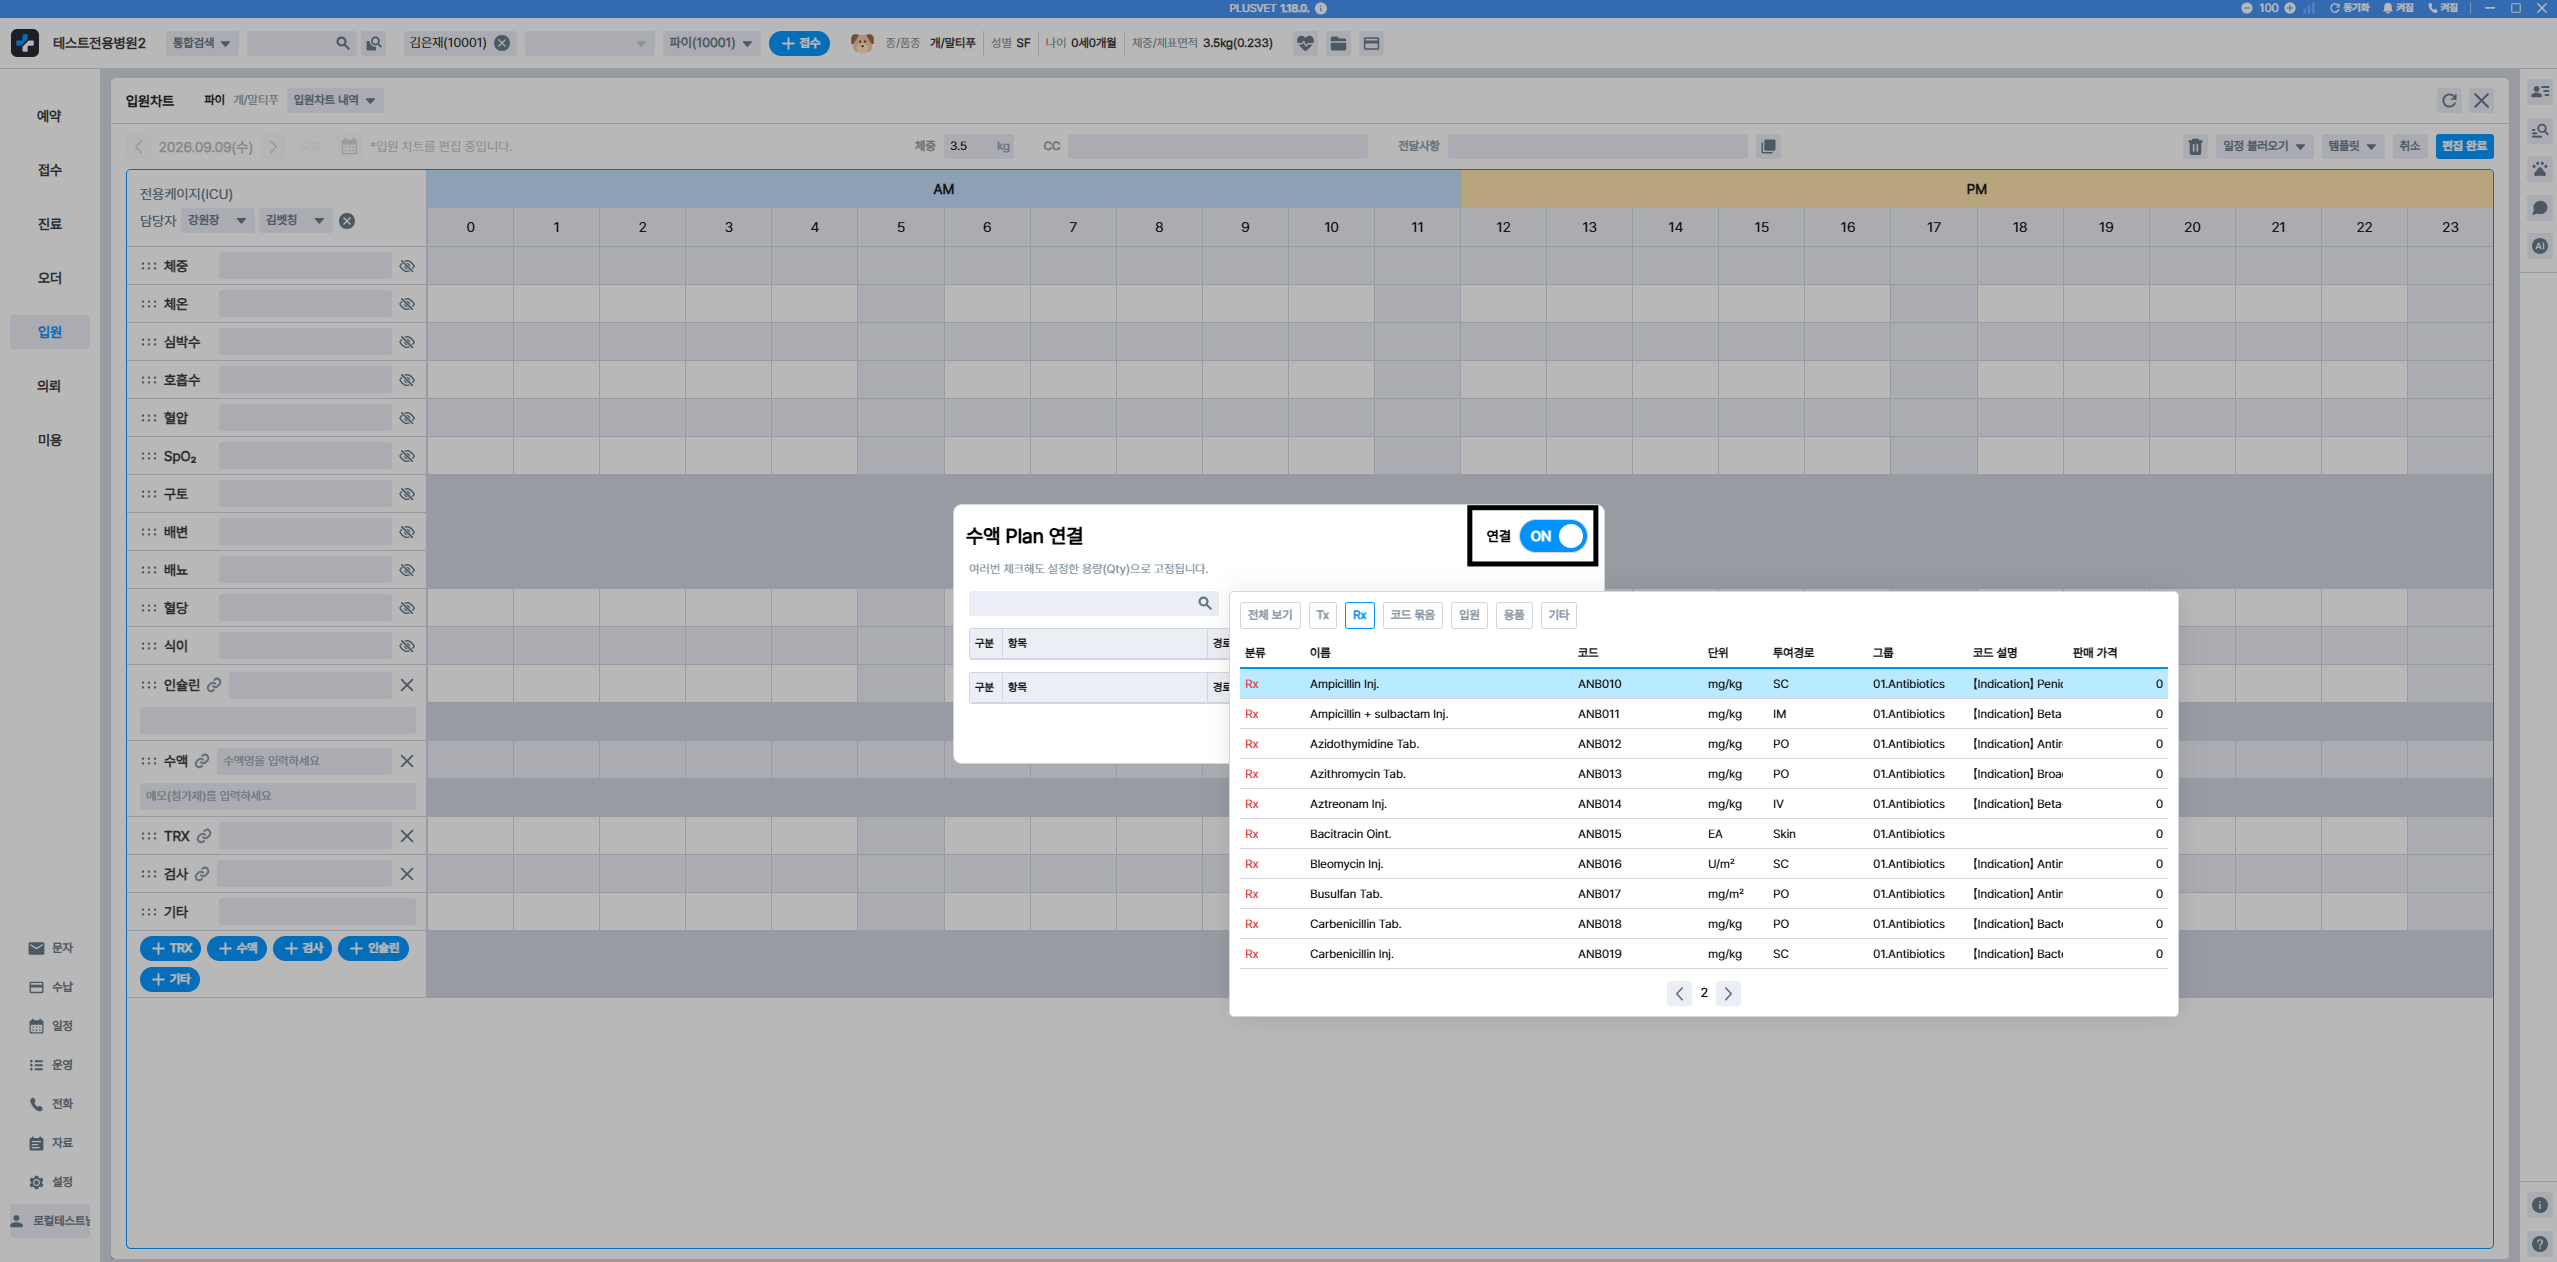Click the search icon in 수액 Plan dialog
Image resolution: width=2557 pixels, height=1262 pixels.
1204,603
